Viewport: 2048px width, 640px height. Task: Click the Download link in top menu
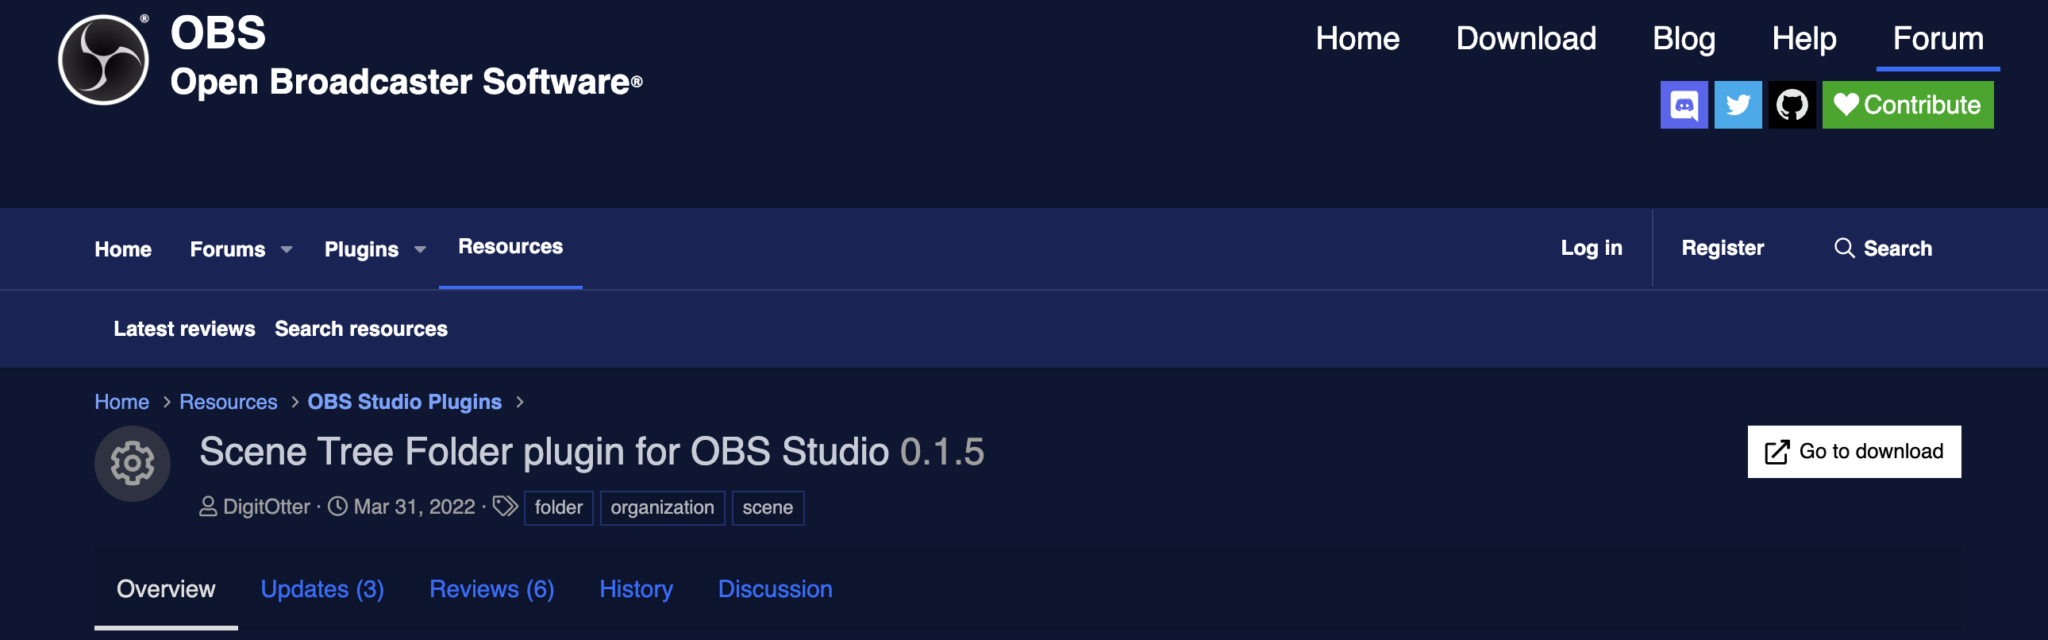(1526, 38)
